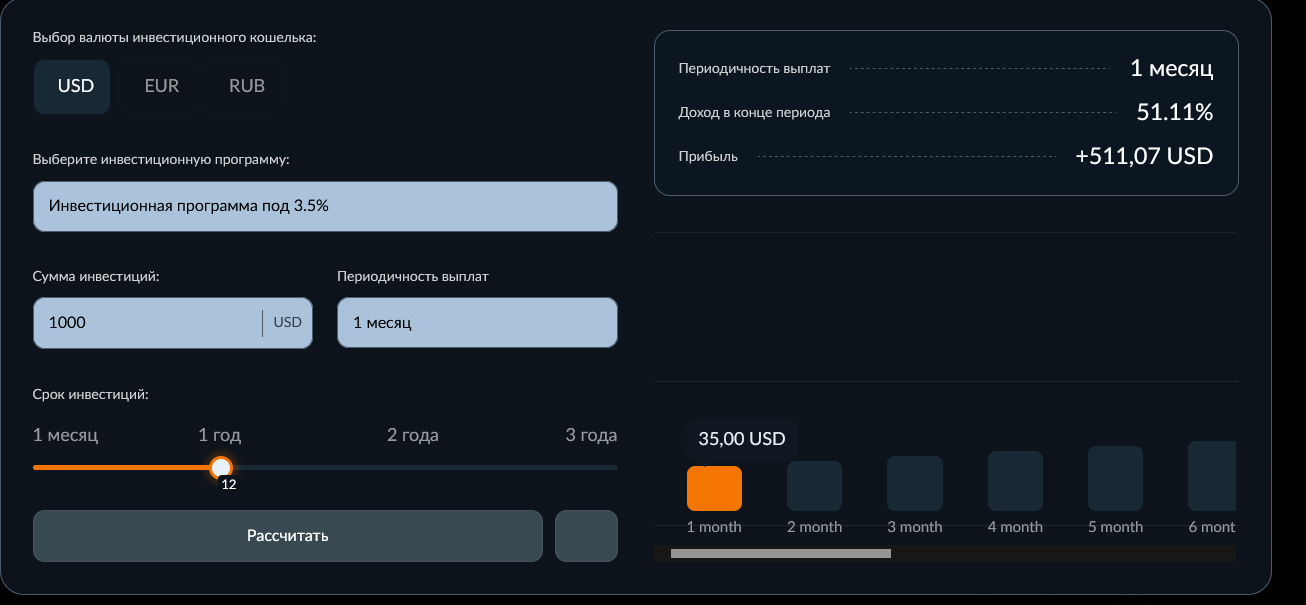
Task: Select the USD currency option
Action: pos(73,86)
